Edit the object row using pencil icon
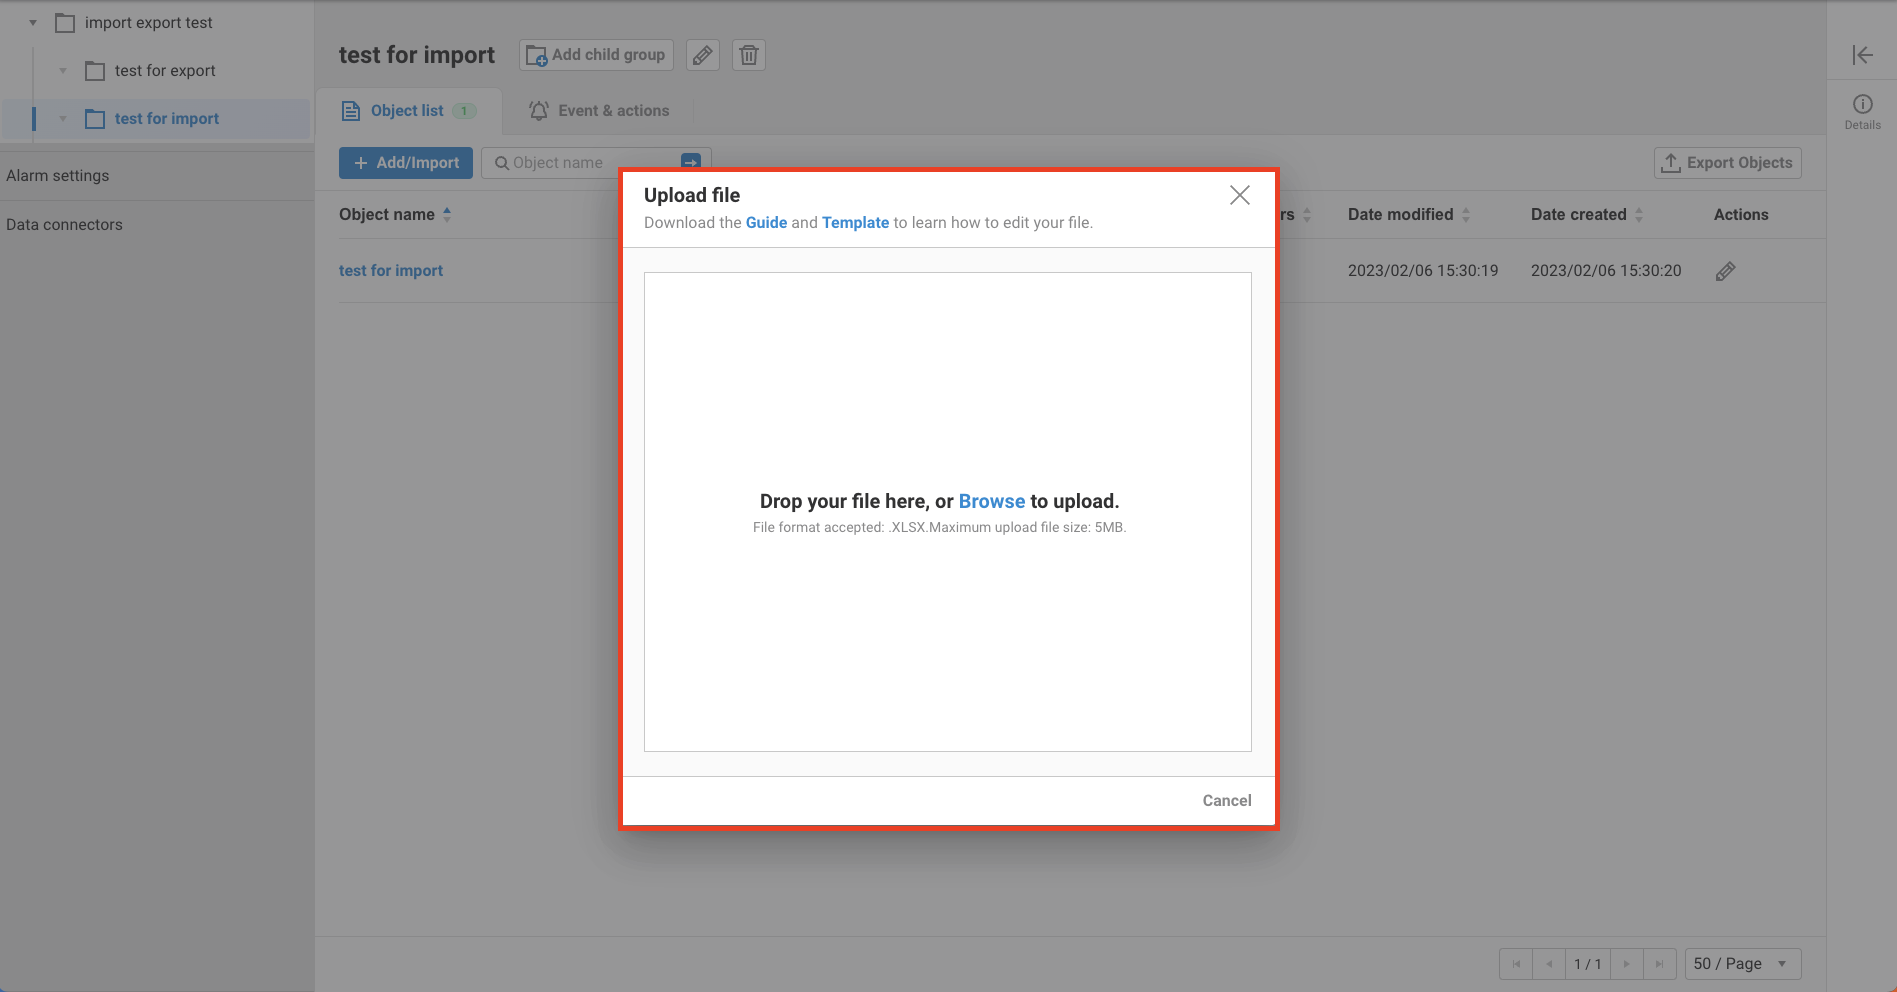Screen dimensions: 1897x992 click(1725, 271)
